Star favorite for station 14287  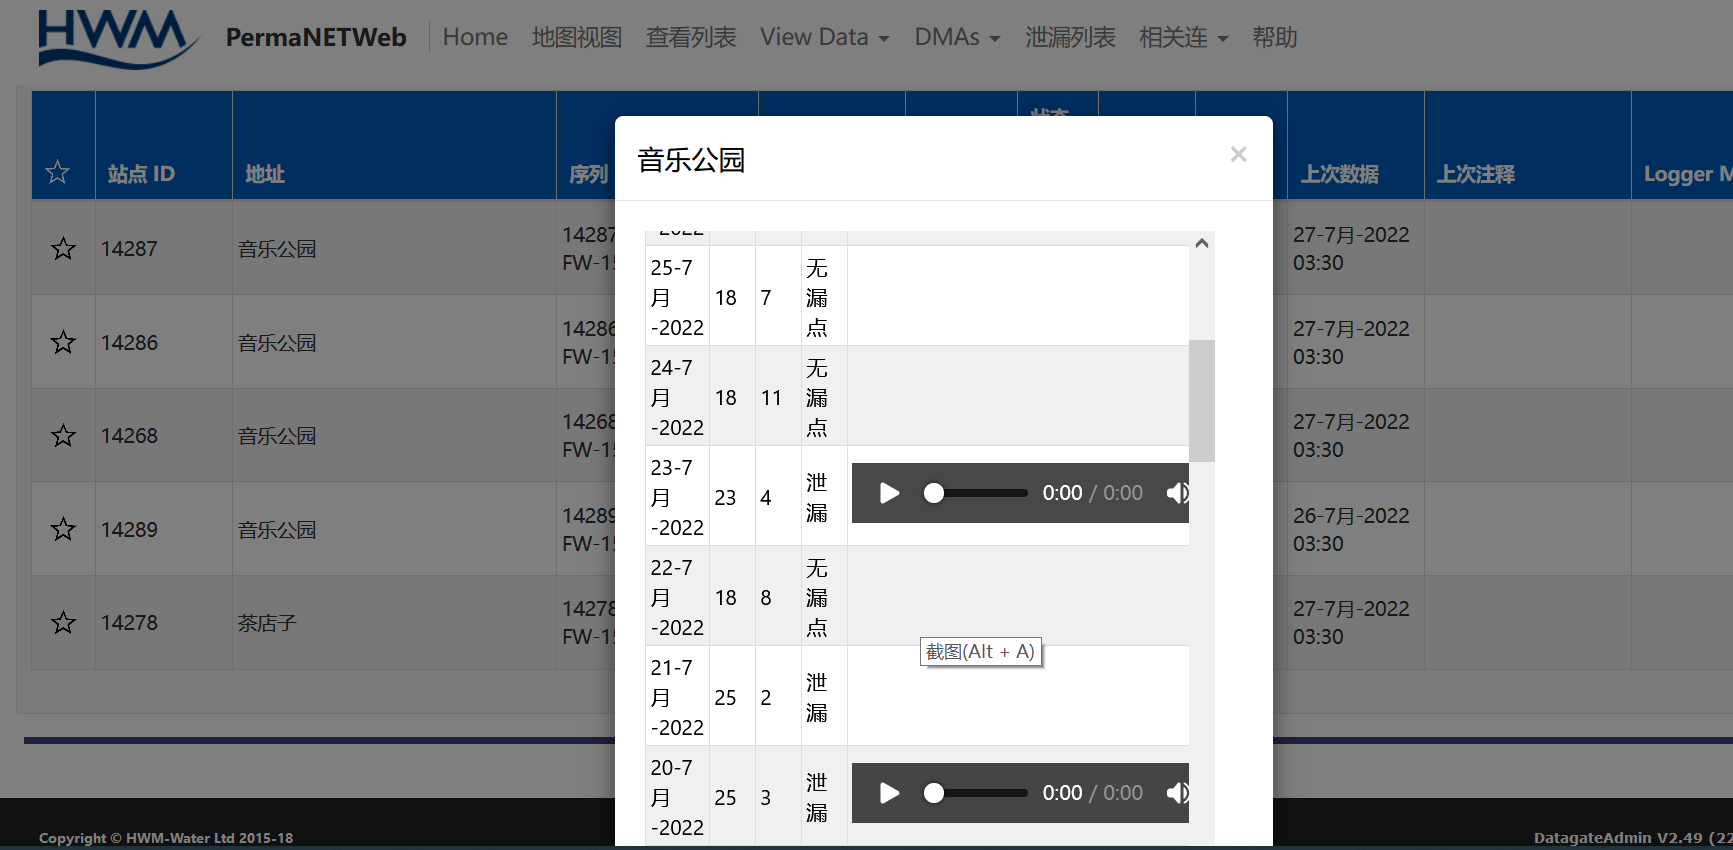[x=63, y=249]
